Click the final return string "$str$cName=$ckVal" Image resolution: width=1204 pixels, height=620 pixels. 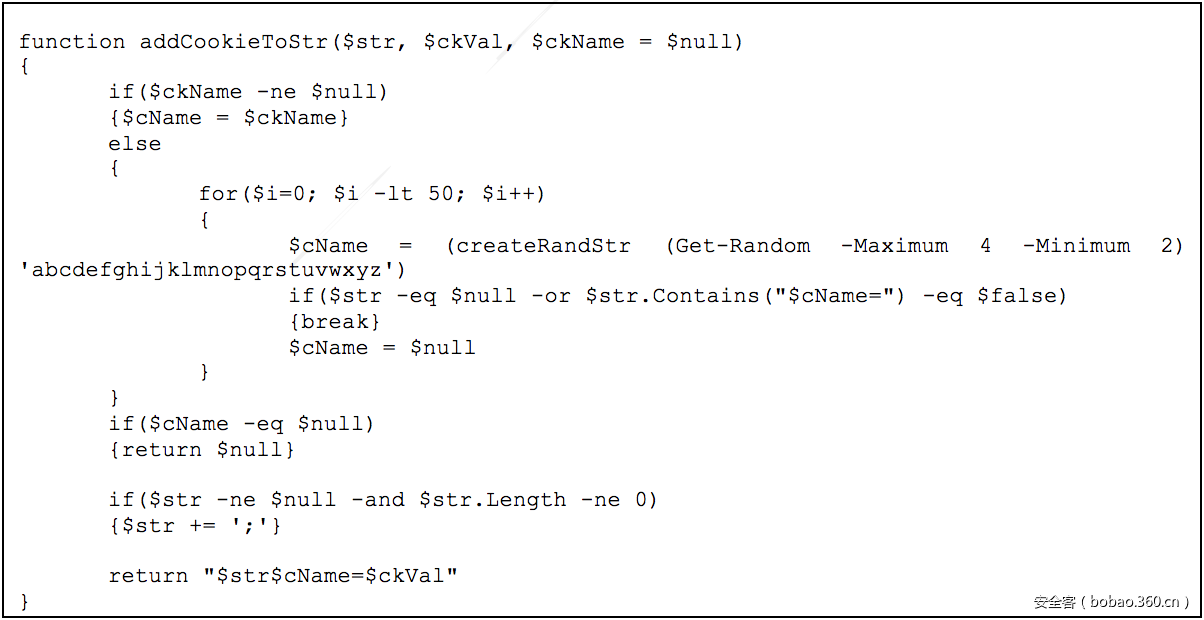[330, 576]
